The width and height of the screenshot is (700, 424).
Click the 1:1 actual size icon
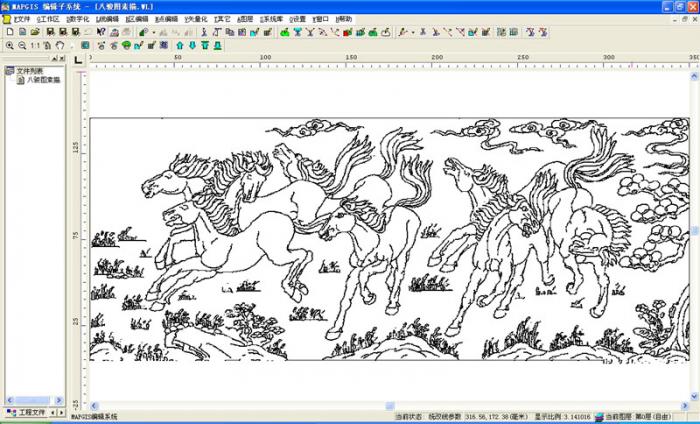pyautogui.click(x=35, y=45)
